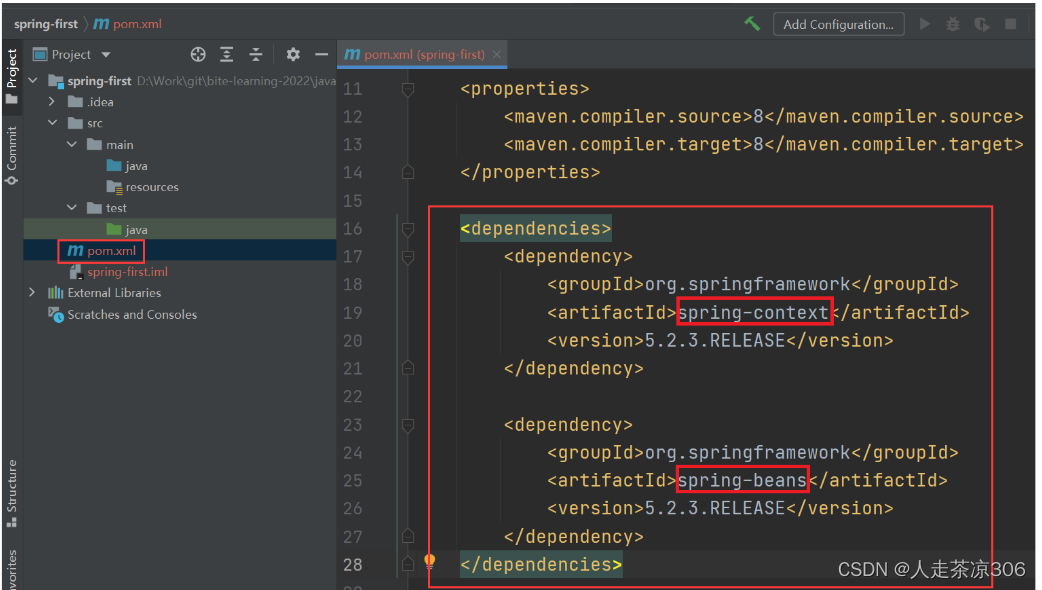1042x590 pixels.
Task: Click the Collapse All icon in Project panel
Action: 256,54
